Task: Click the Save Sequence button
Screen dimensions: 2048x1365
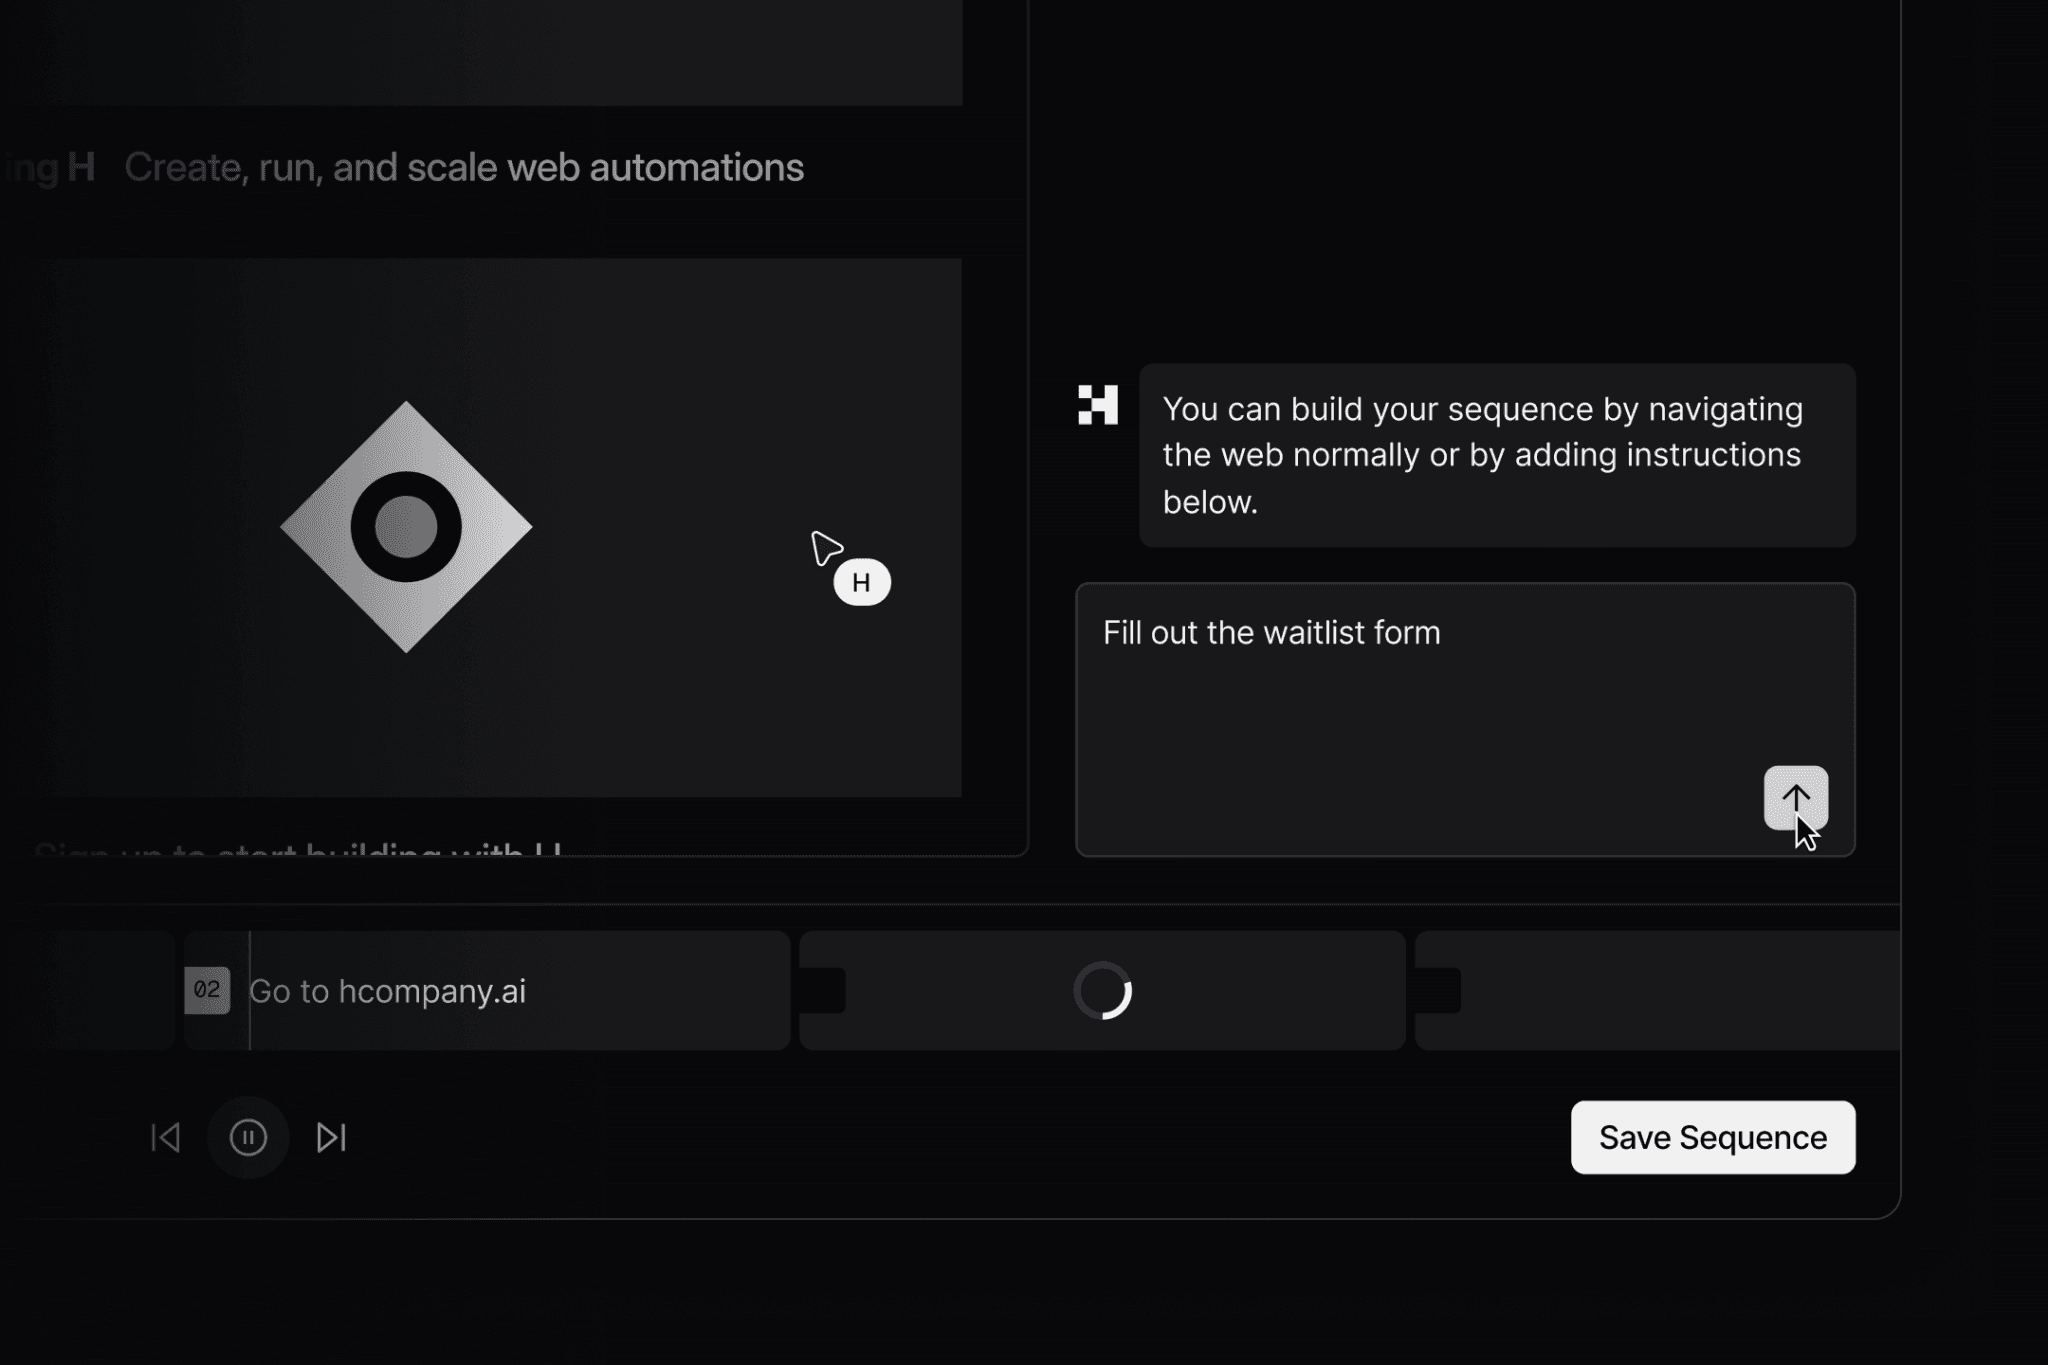Action: coord(1712,1137)
